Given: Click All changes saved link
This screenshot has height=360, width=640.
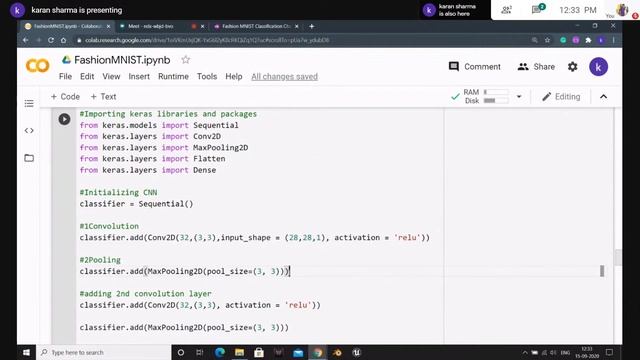Looking at the screenshot, I should coord(284,77).
